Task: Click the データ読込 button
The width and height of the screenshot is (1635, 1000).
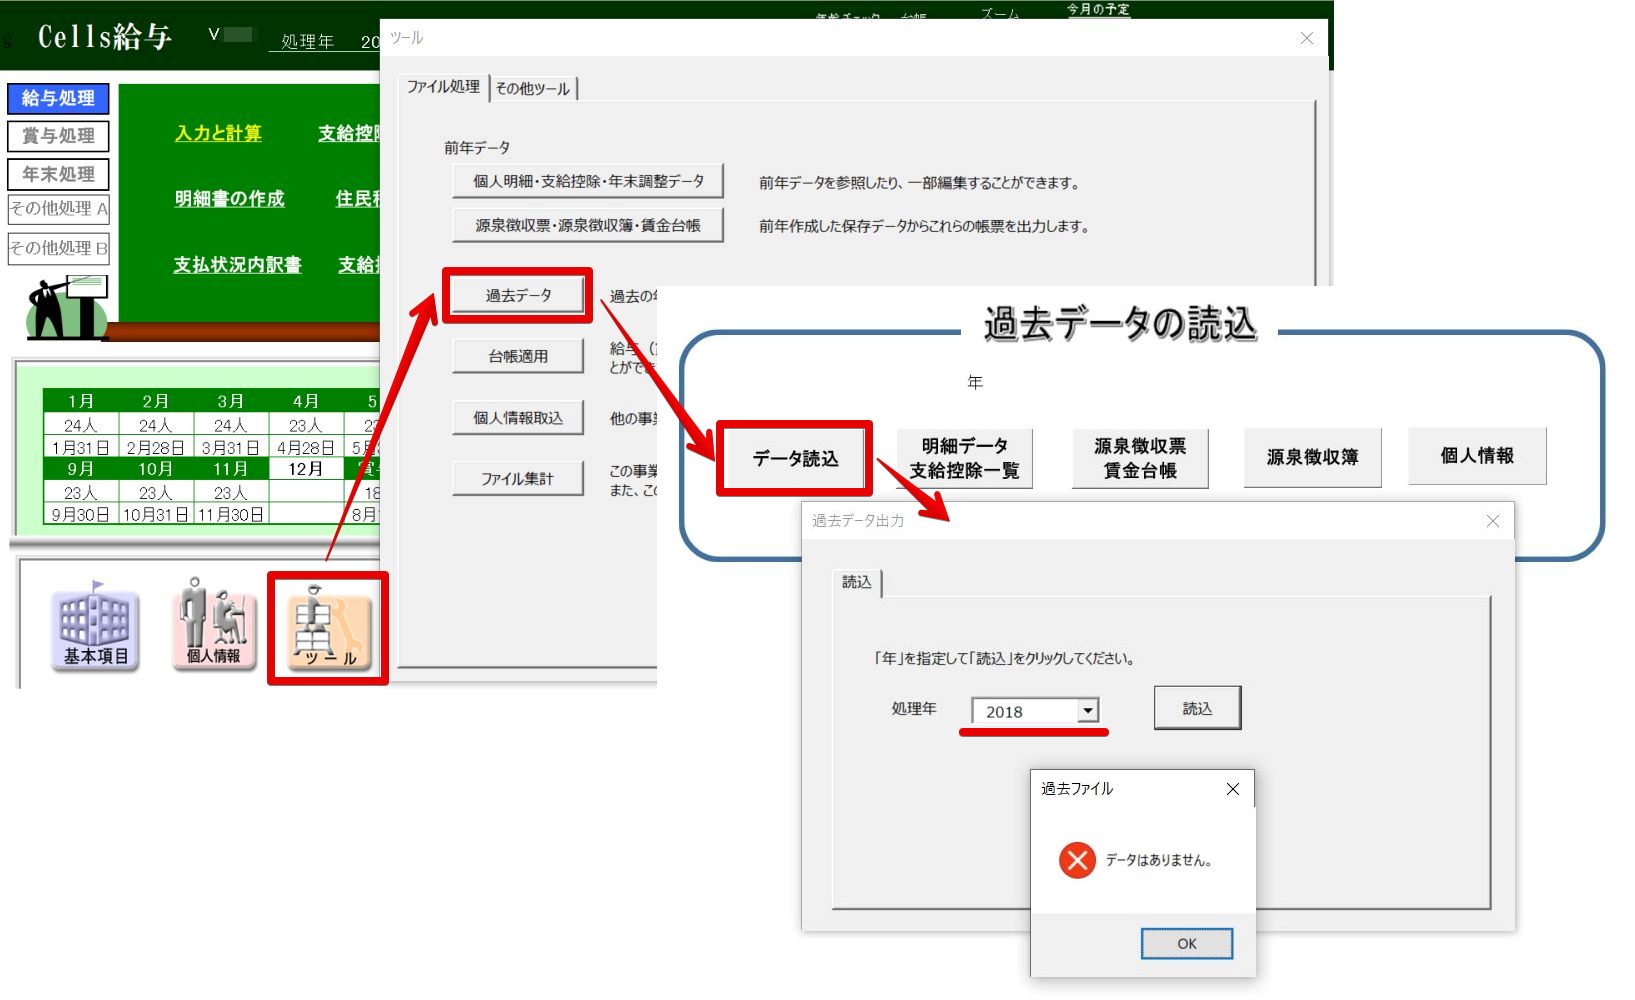Action: coord(795,458)
